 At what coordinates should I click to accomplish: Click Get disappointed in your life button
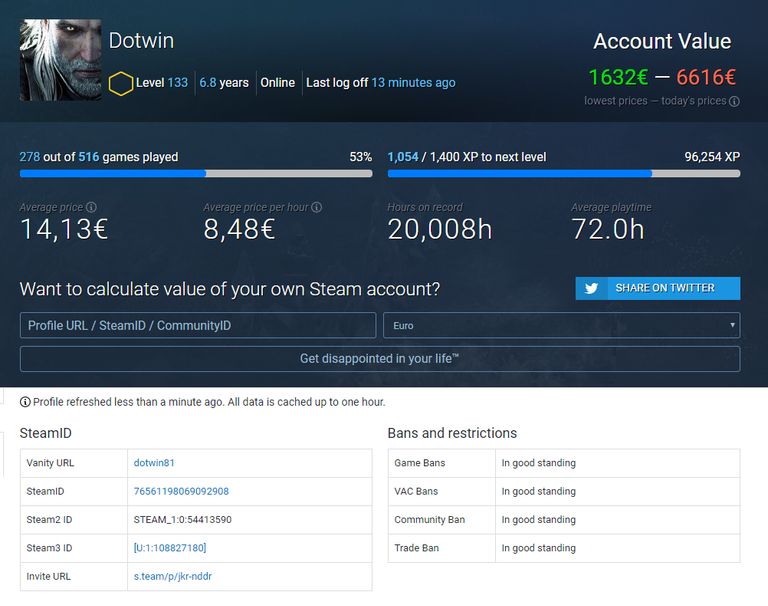380,359
